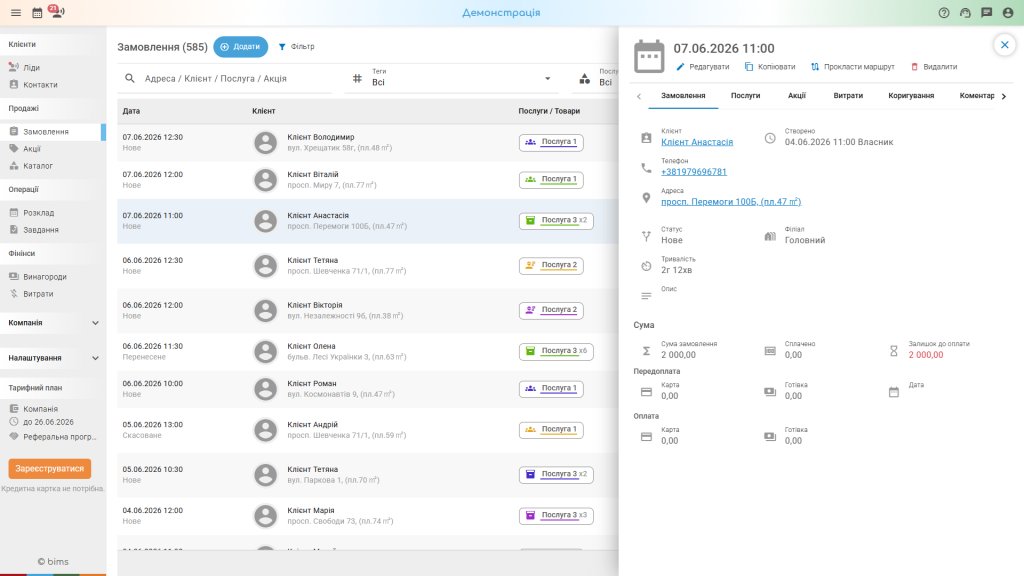
Task: Switch to the Витрати tab
Action: pos(848,95)
